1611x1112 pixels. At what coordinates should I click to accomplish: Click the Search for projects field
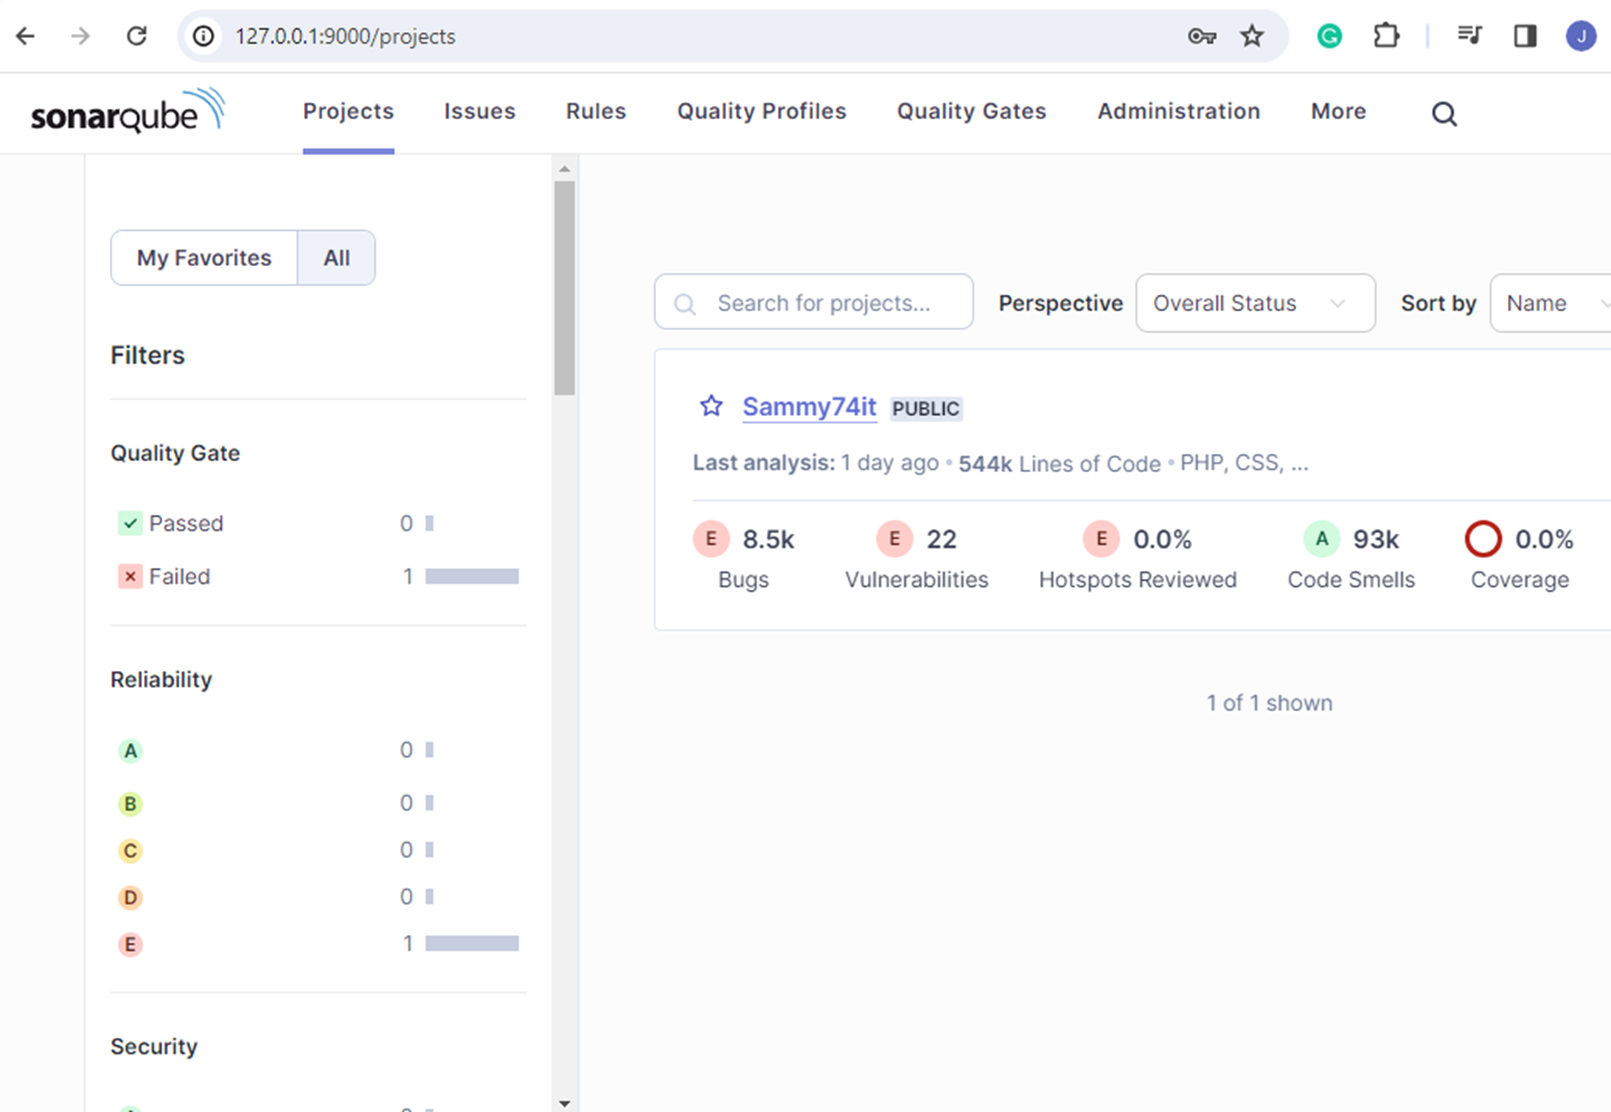click(x=823, y=303)
